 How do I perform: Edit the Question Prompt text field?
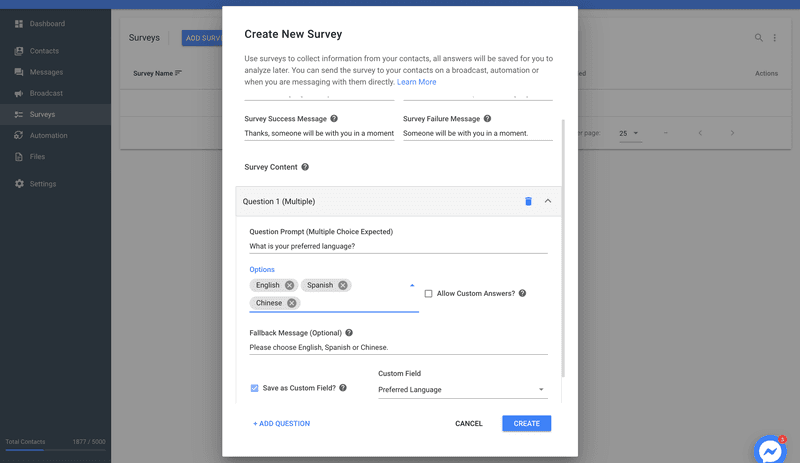(398, 246)
